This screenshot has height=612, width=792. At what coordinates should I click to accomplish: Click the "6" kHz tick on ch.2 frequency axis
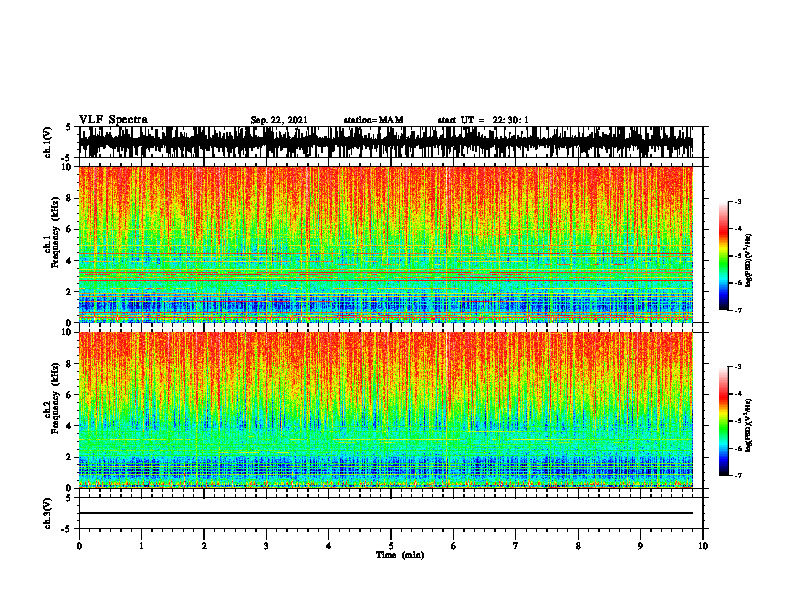70,395
